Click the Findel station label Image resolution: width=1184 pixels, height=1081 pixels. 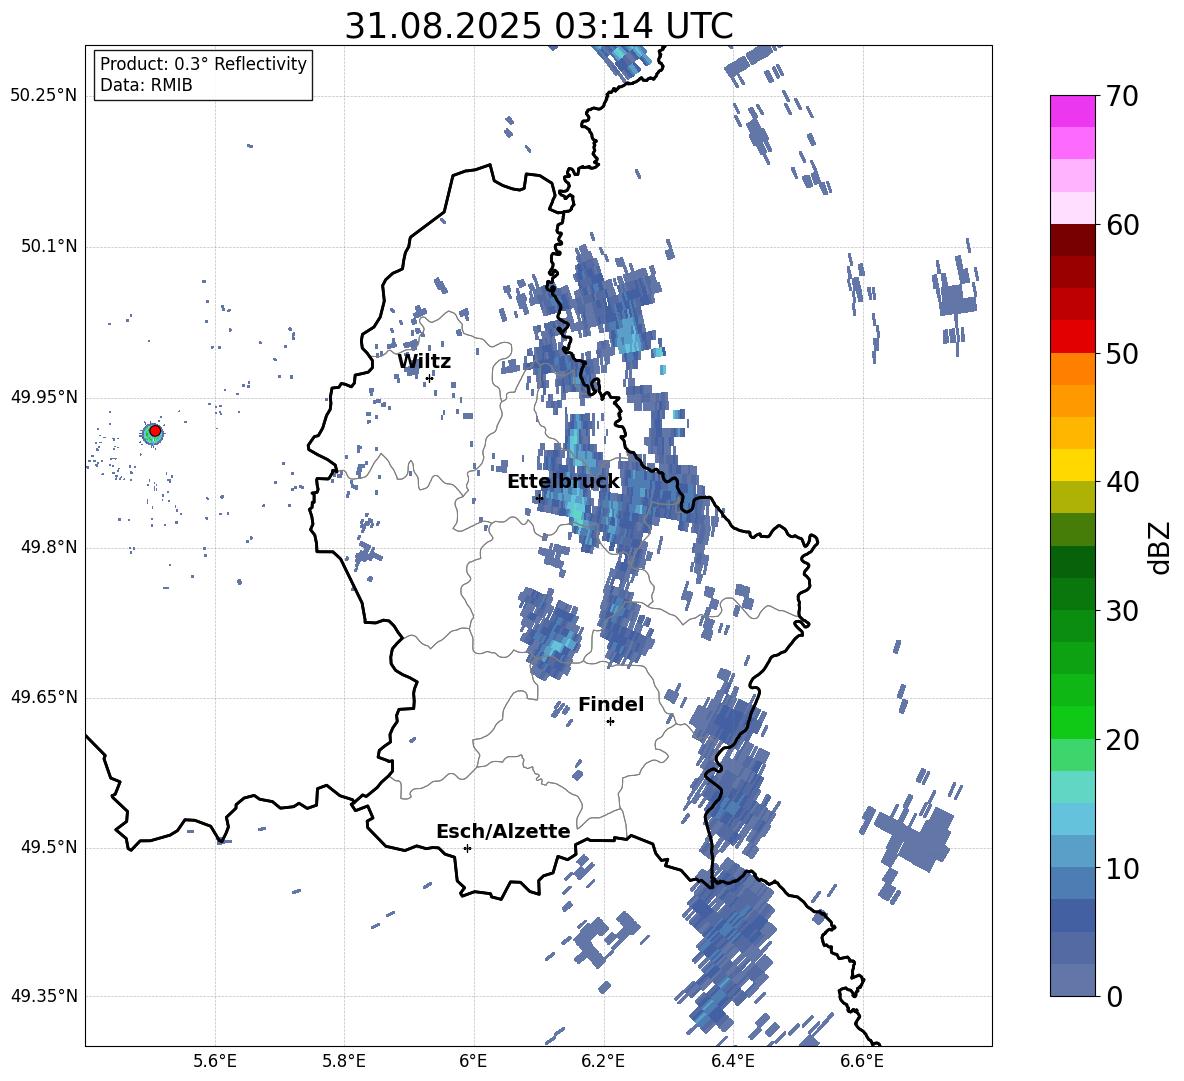coord(611,704)
